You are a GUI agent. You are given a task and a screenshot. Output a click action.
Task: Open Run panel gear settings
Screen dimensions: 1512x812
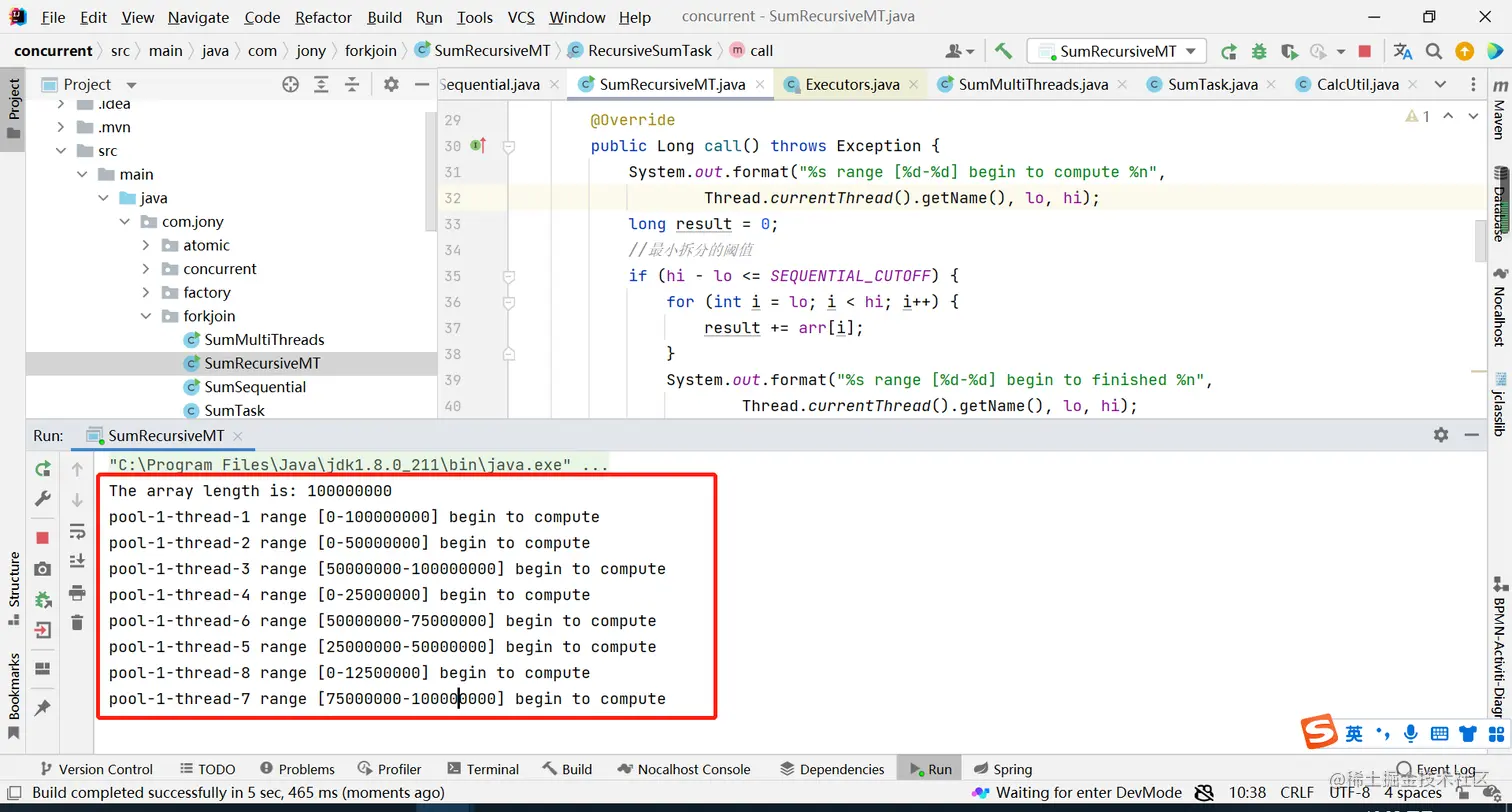[1441, 435]
